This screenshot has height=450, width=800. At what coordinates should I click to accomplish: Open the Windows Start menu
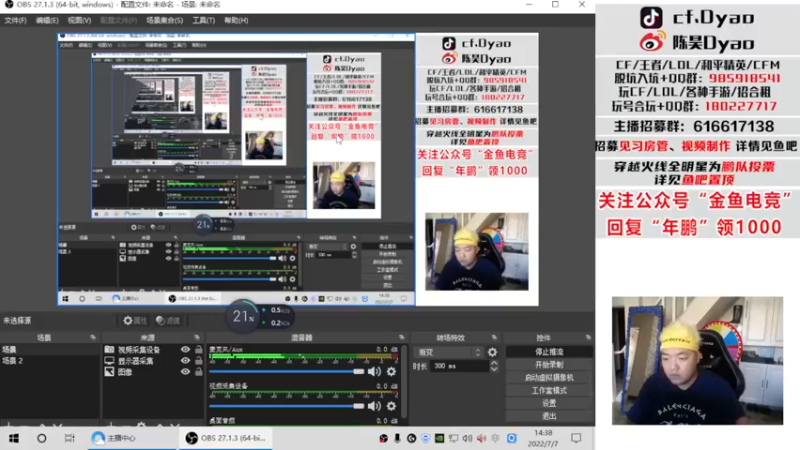coord(14,438)
